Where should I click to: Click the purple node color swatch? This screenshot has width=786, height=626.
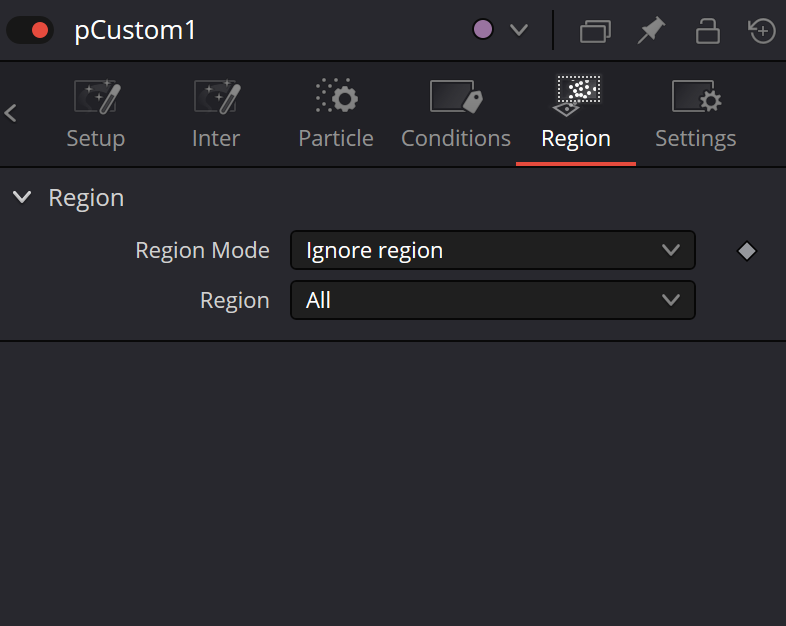point(483,30)
